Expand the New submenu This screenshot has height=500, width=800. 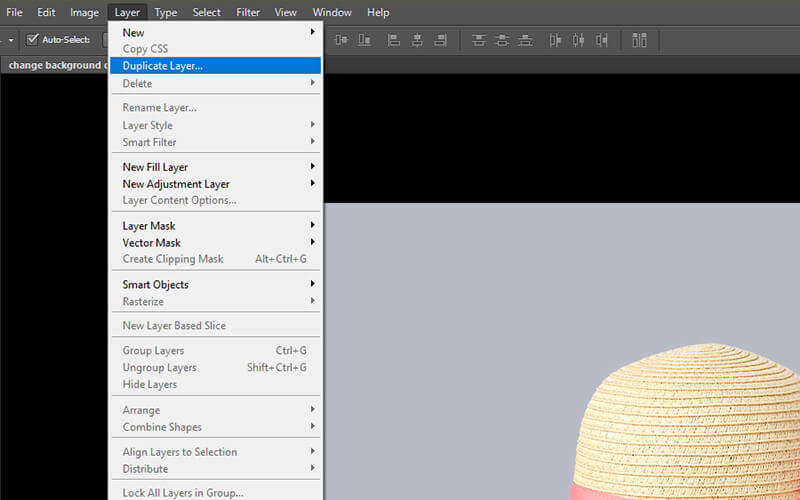tap(215, 32)
